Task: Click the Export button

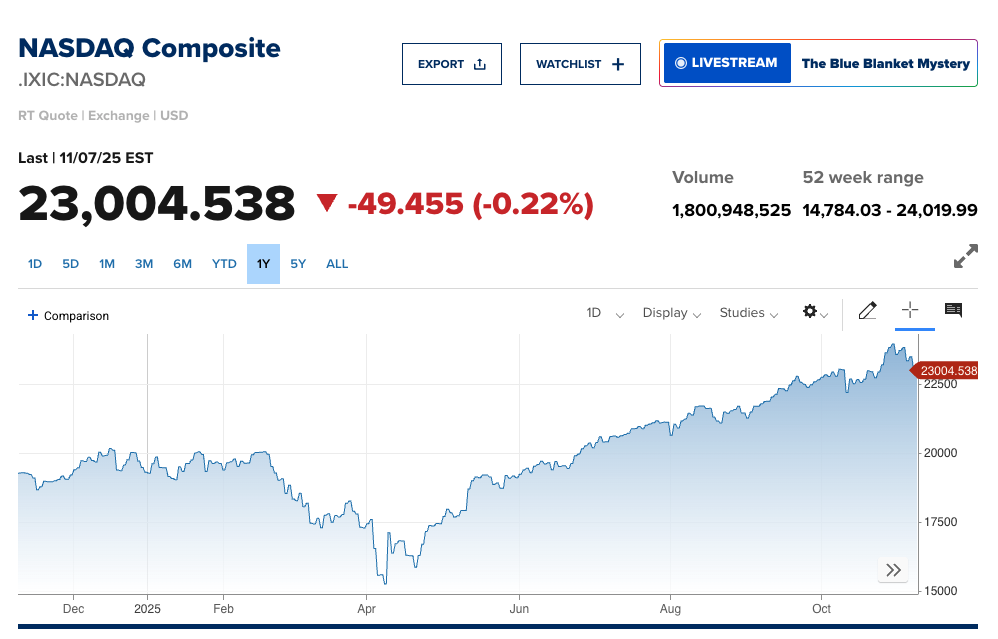Action: point(452,64)
